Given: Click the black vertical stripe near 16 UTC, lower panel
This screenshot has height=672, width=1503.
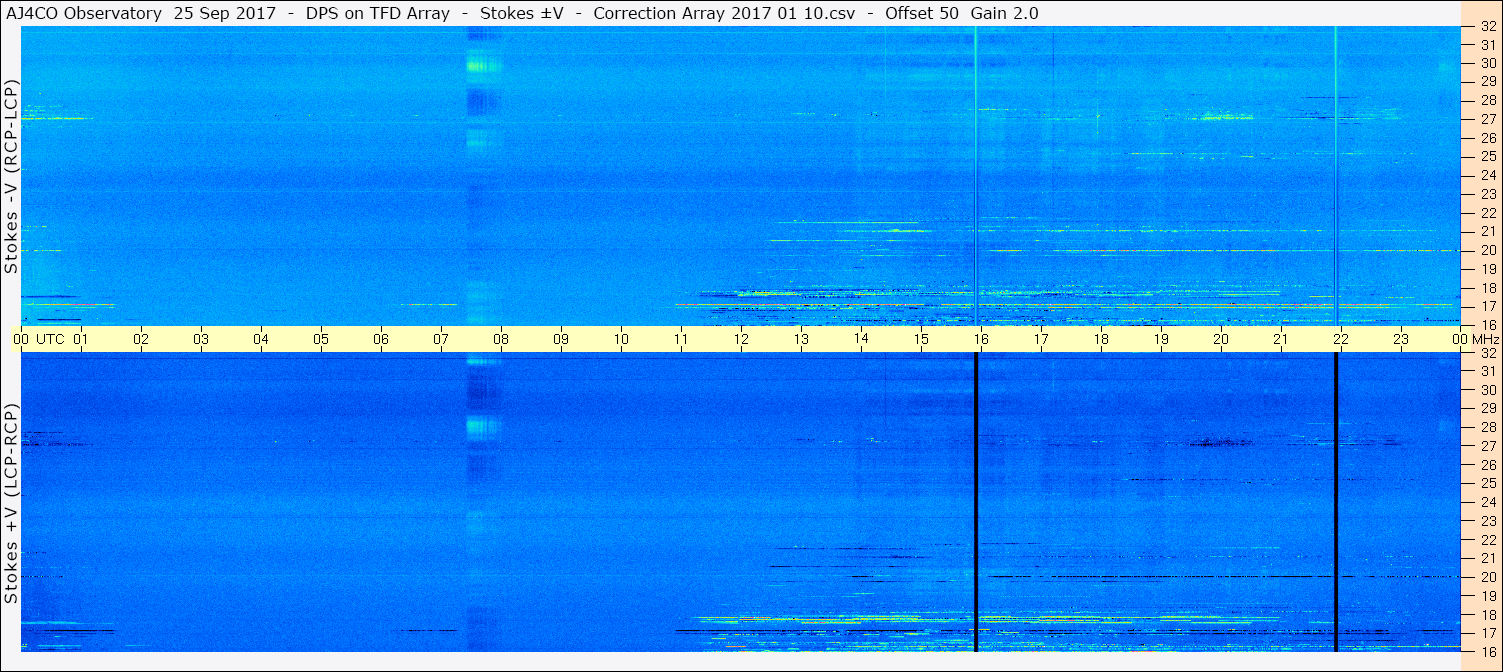Looking at the screenshot, I should coord(975,502).
